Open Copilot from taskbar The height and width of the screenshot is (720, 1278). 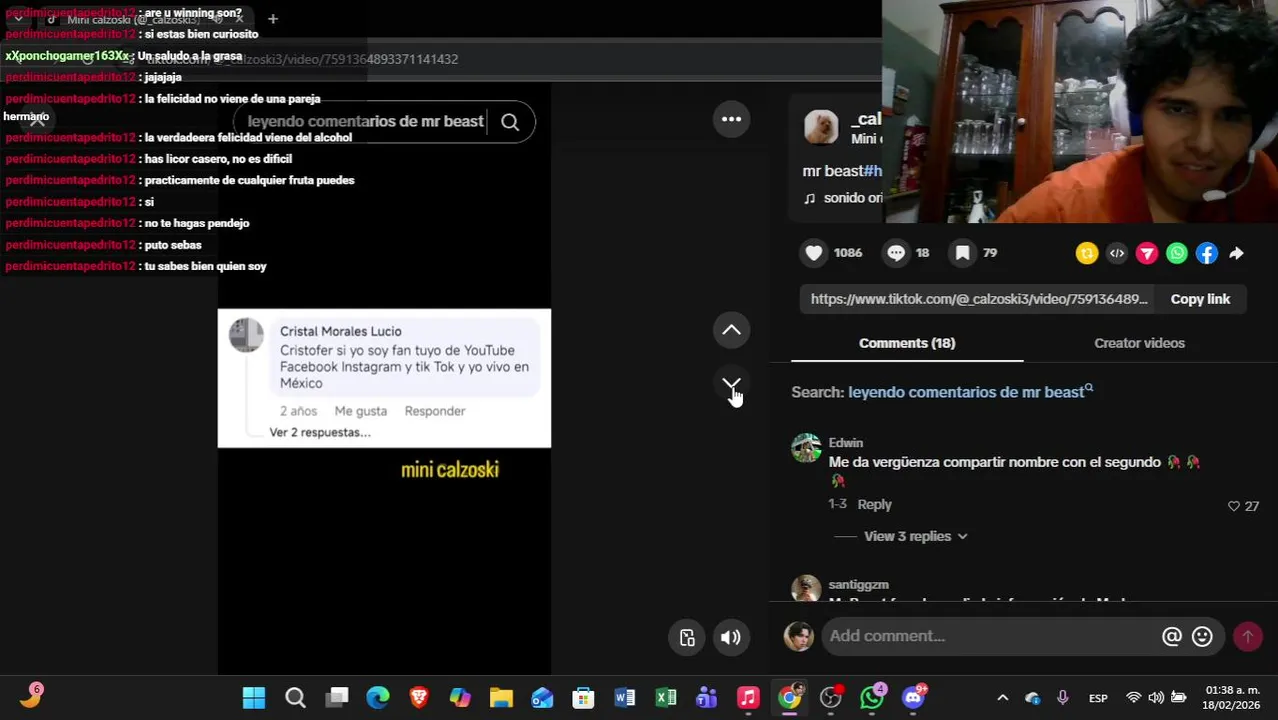pos(460,698)
